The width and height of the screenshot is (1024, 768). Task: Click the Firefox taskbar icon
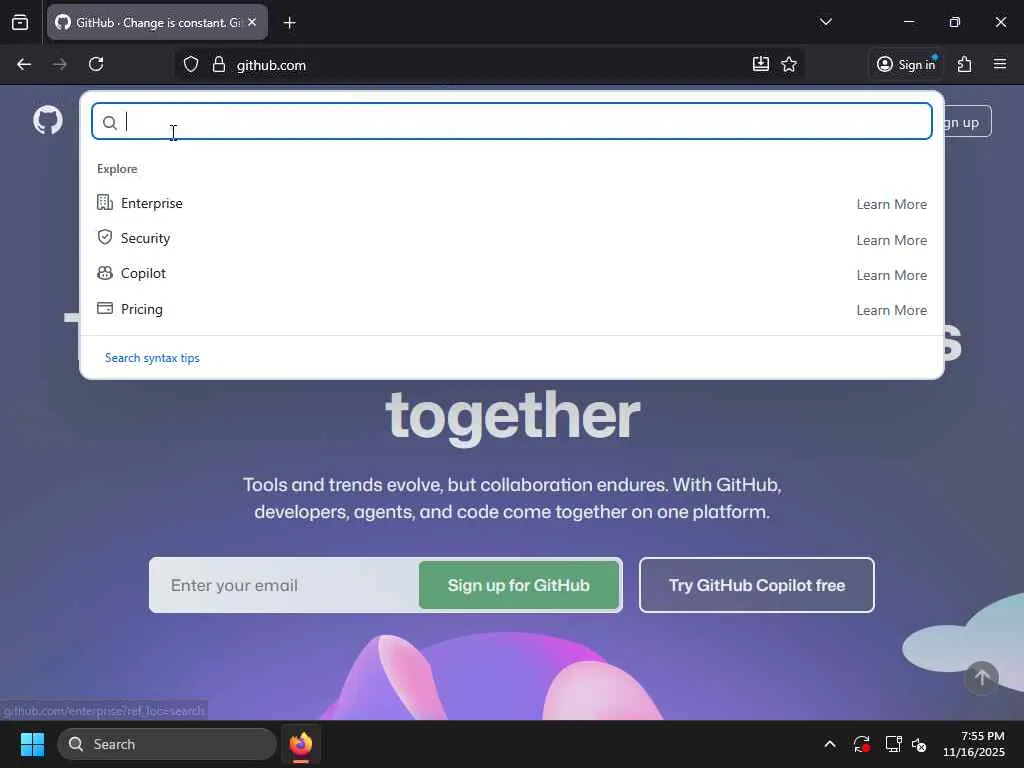301,744
